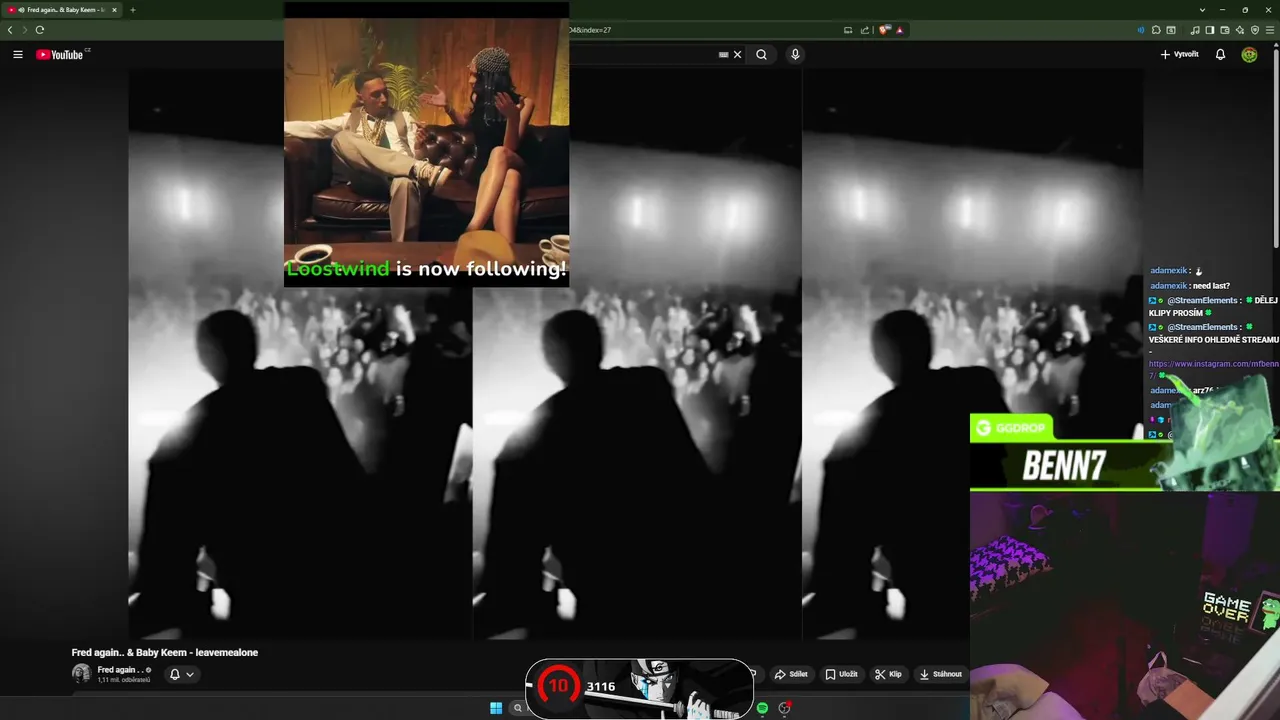Screen dimensions: 1280x720
Task: Open the on-screen keyboard icon in search
Action: click(723, 55)
